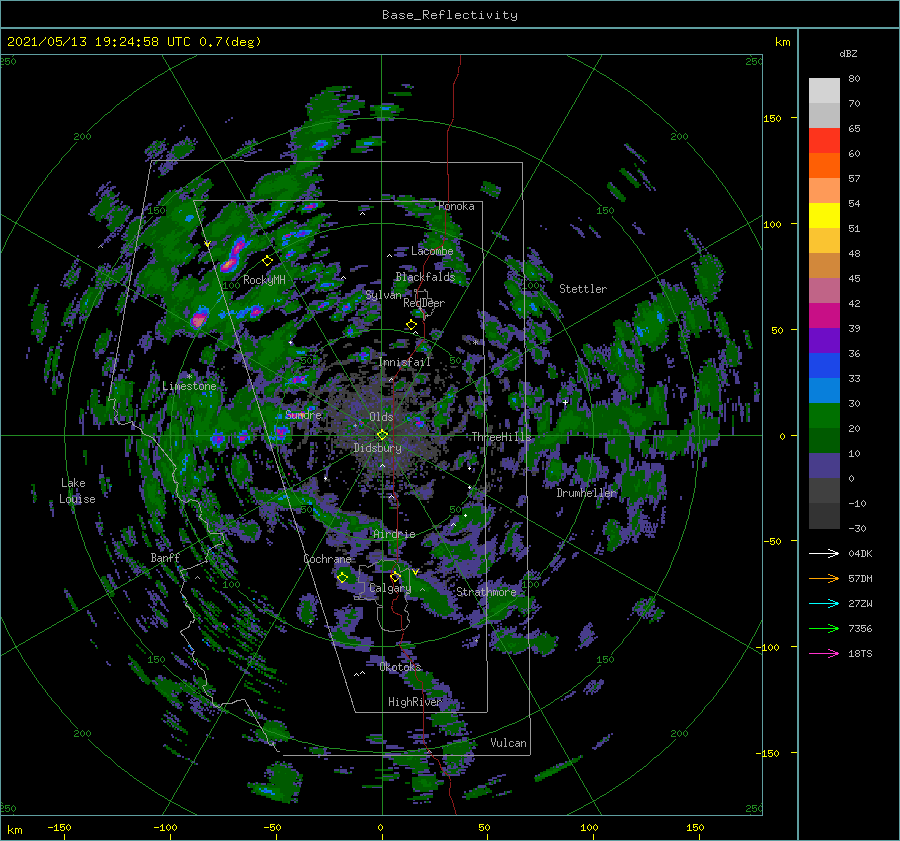900x841 pixels.
Task: Click the Didsbury city label
Action: click(x=377, y=448)
